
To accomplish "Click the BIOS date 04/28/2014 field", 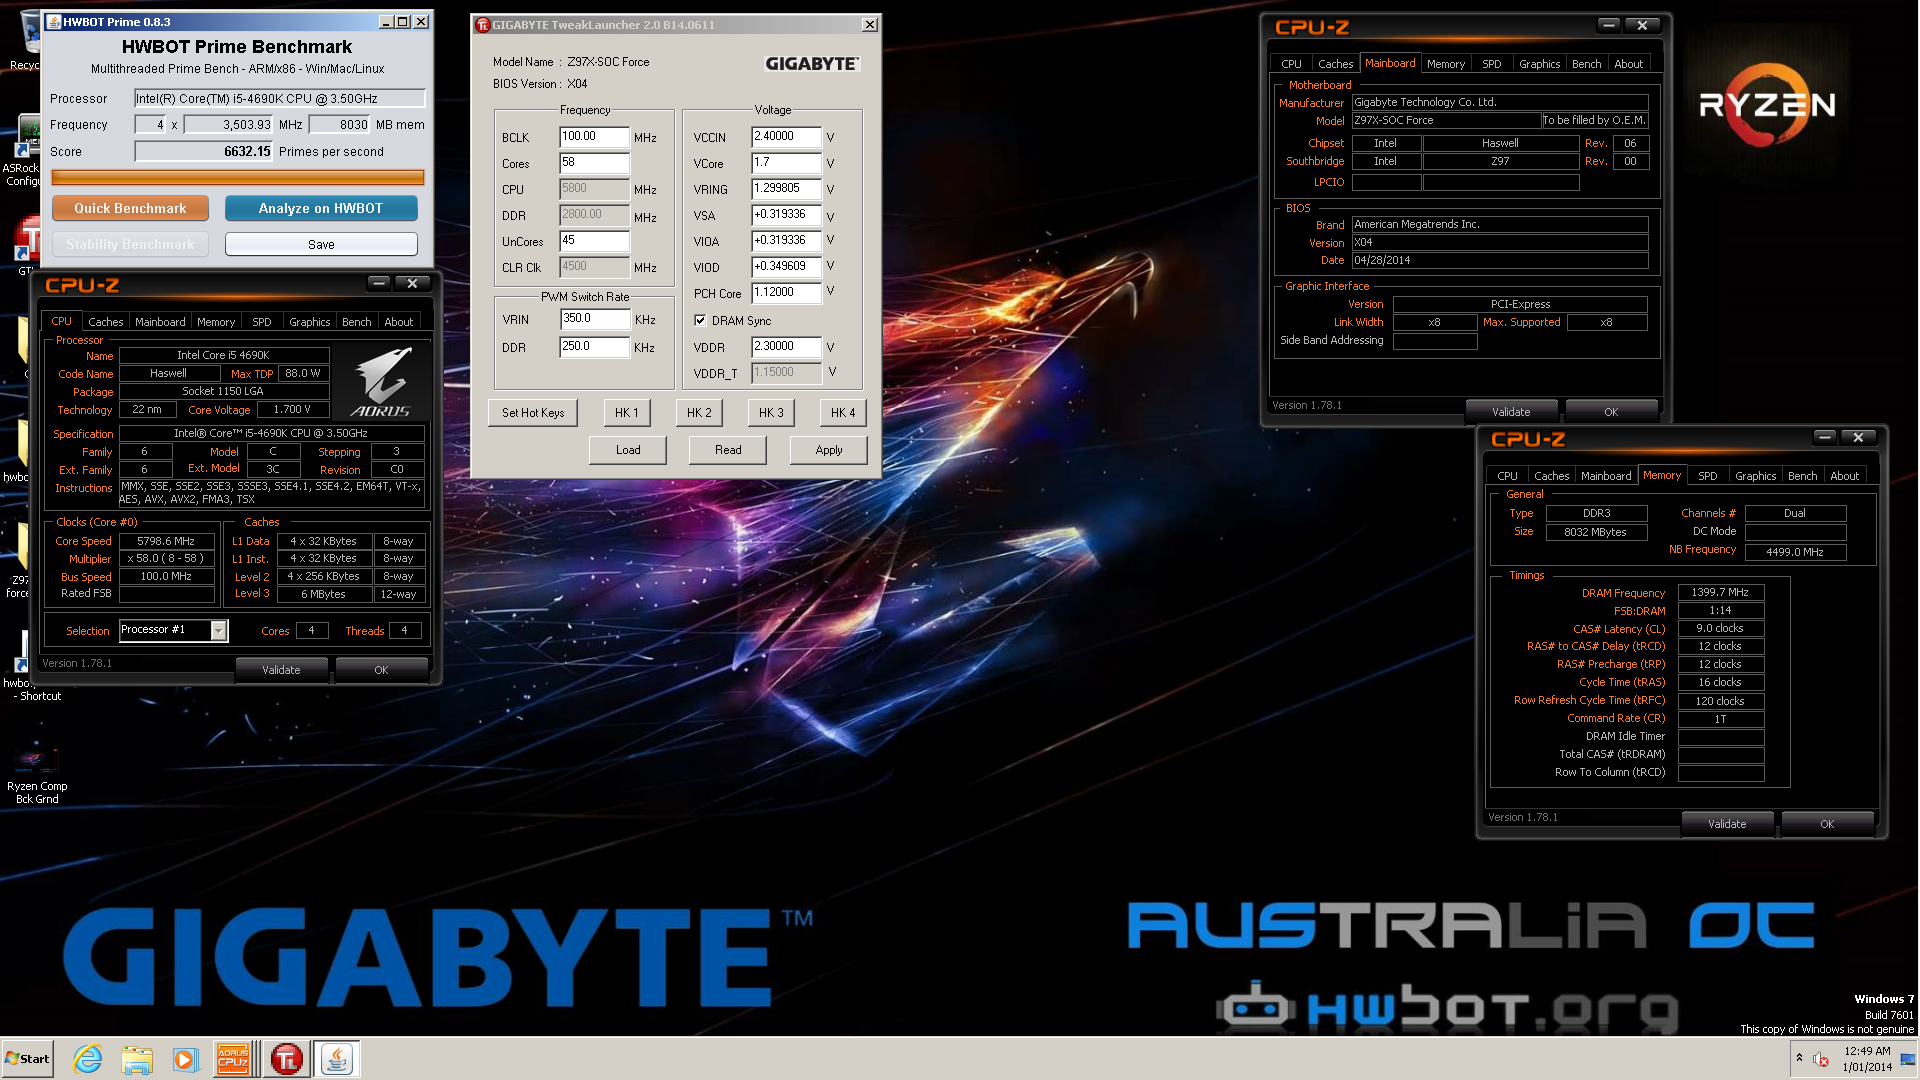I will pos(1500,260).
